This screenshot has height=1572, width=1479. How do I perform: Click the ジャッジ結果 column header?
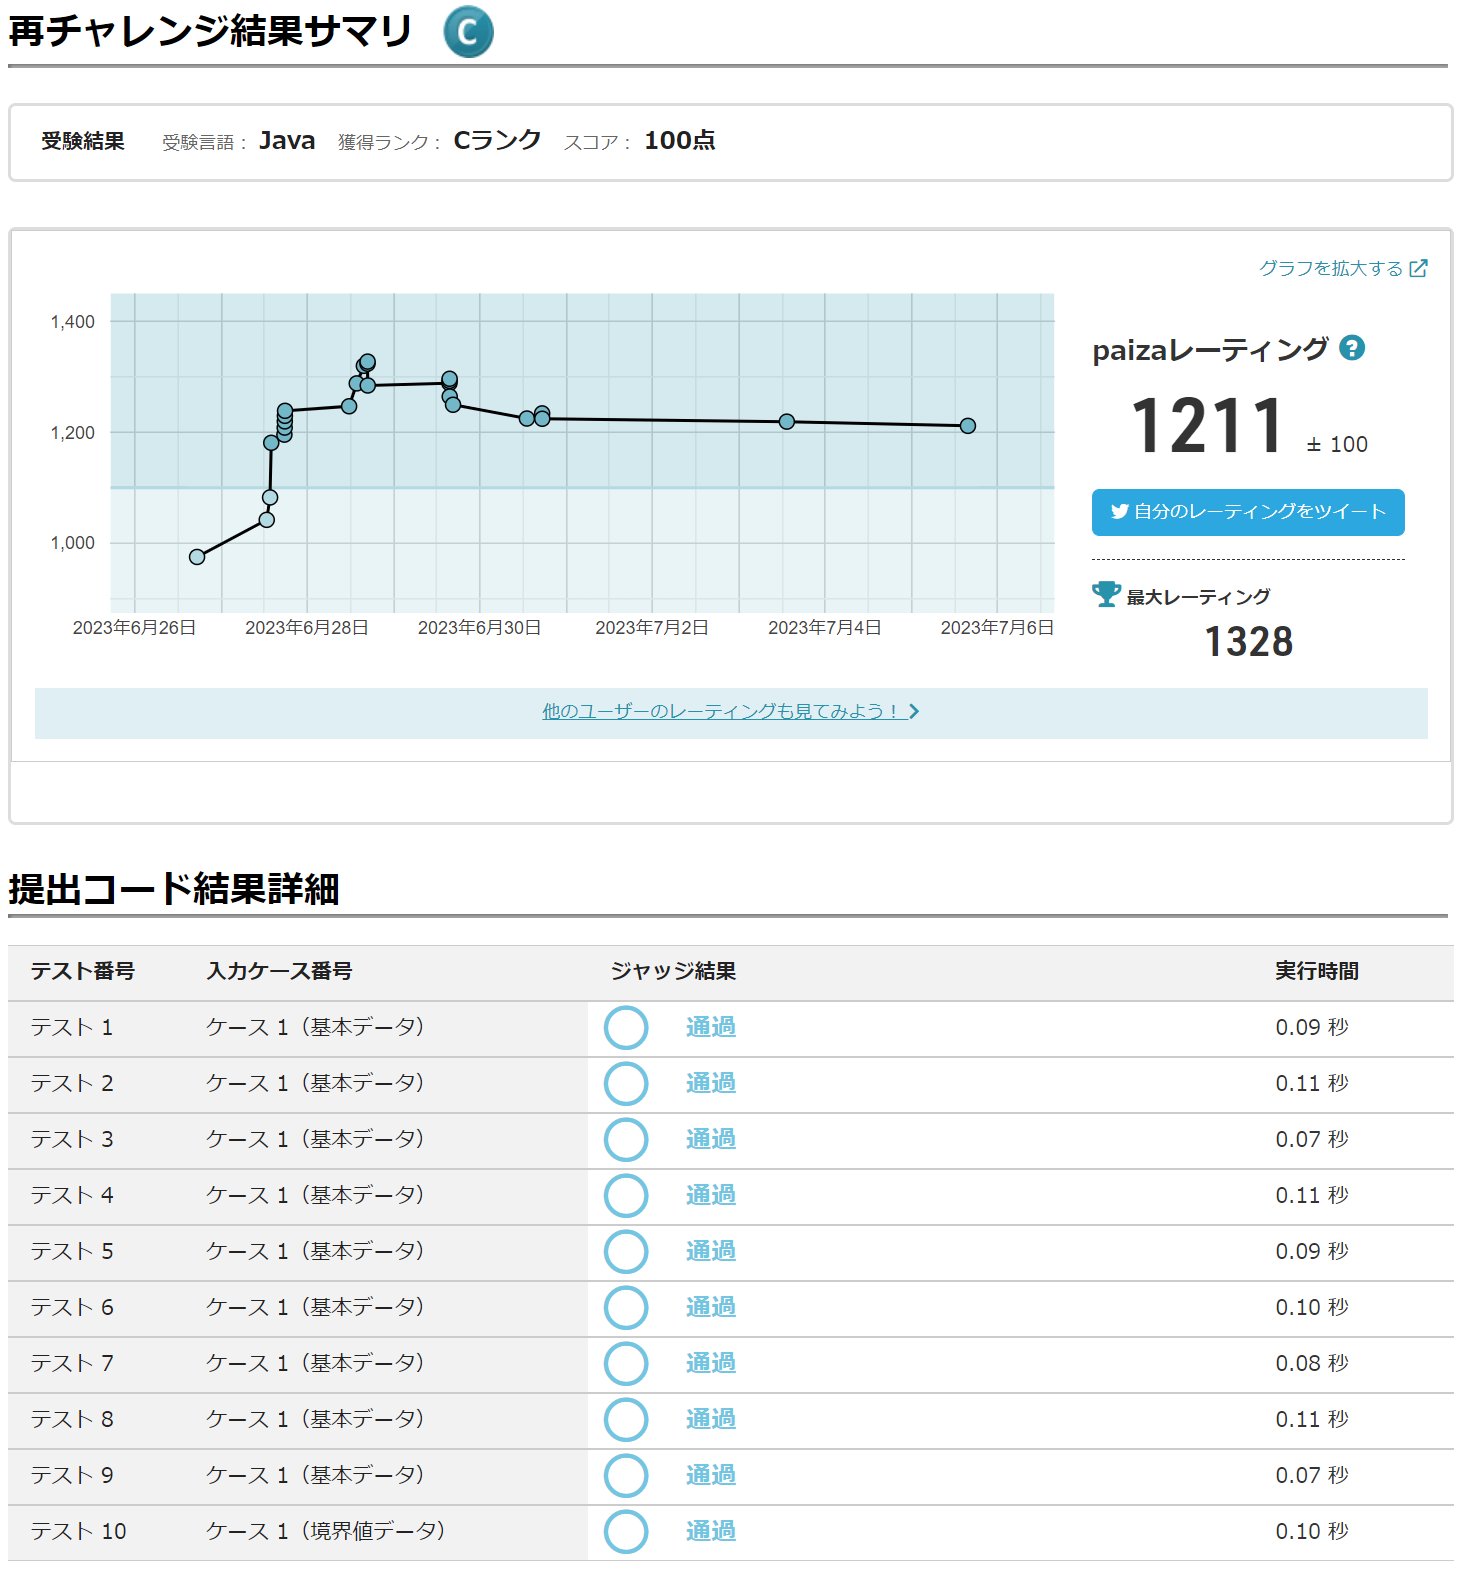tap(673, 971)
